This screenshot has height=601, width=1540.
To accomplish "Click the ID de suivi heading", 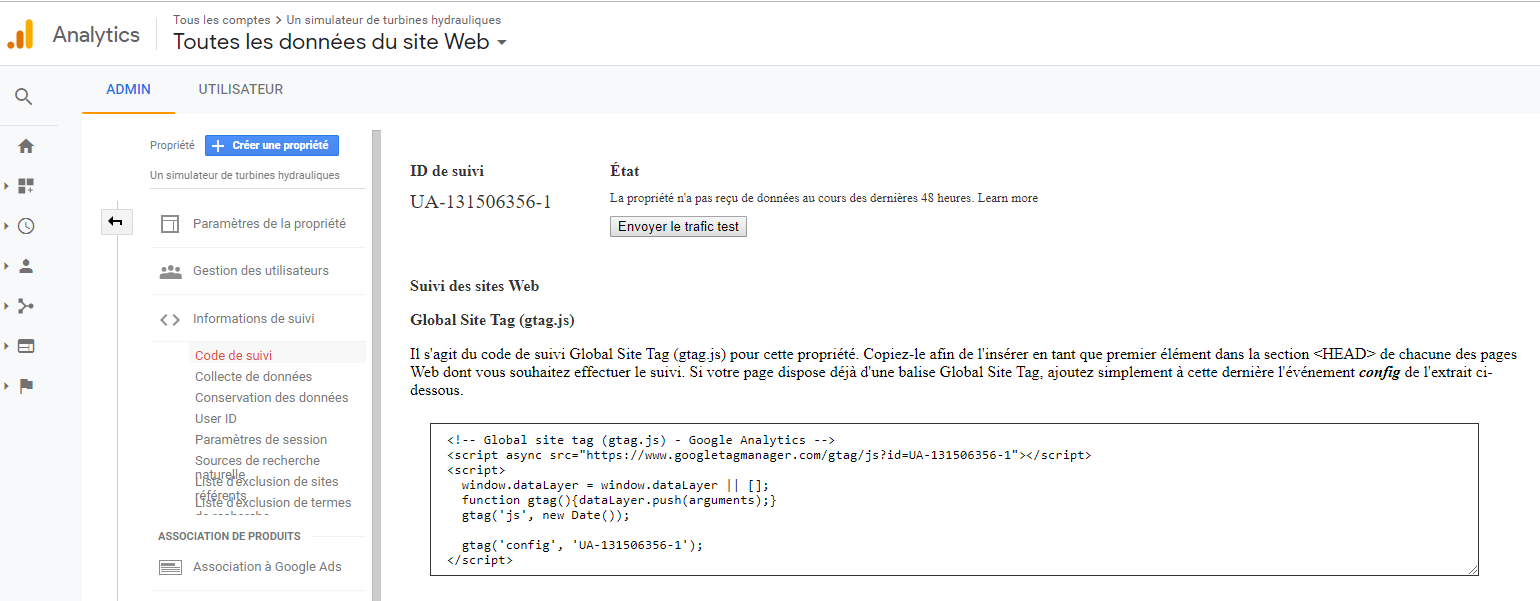I will click(447, 171).
